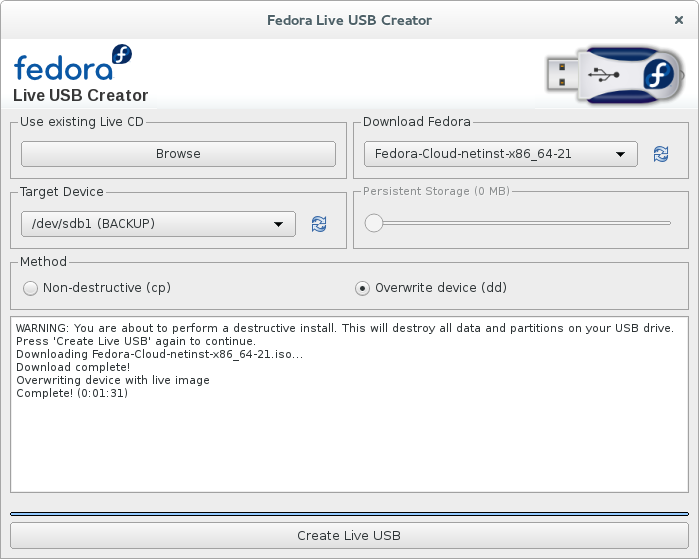Click Create Live USB button
The height and width of the screenshot is (559, 699).
[349, 535]
